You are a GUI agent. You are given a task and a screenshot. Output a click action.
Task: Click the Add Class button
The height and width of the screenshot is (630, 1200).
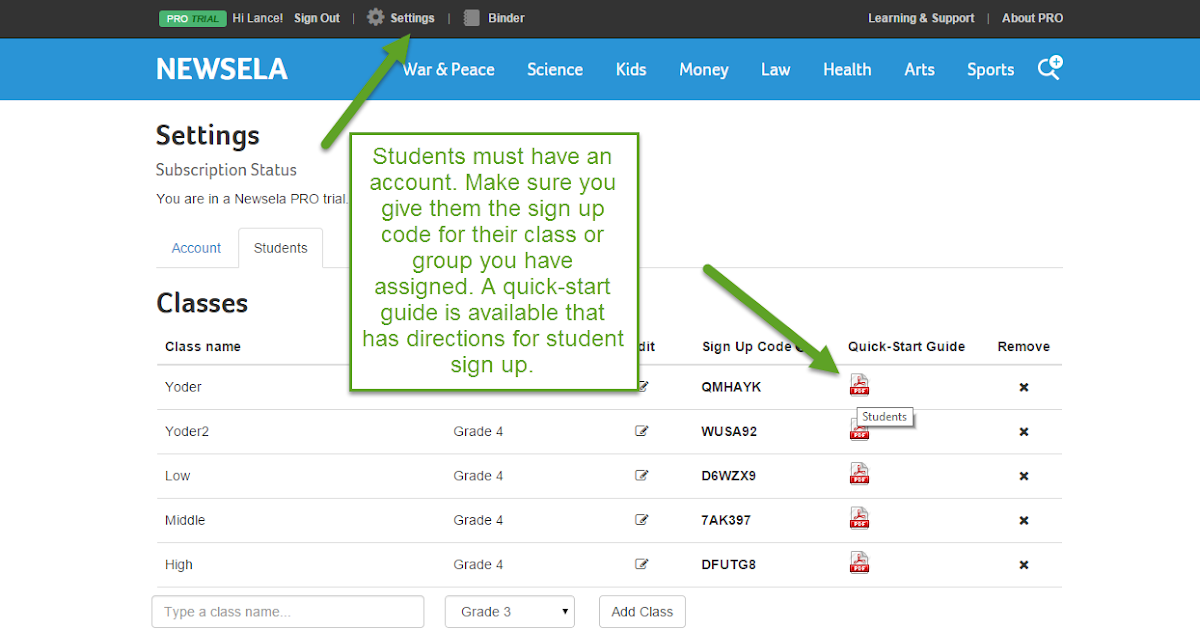642,611
